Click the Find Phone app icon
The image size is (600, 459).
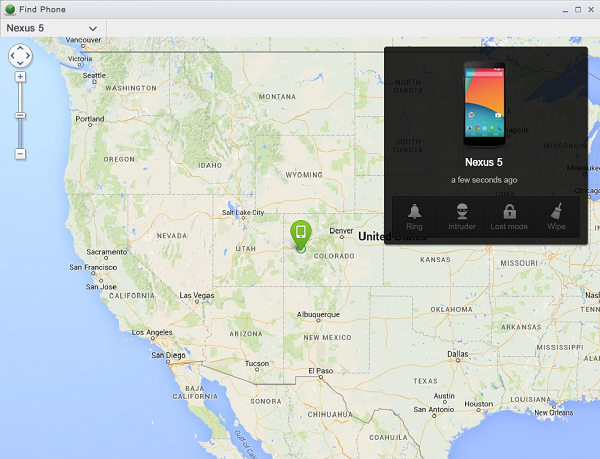pyautogui.click(x=10, y=9)
